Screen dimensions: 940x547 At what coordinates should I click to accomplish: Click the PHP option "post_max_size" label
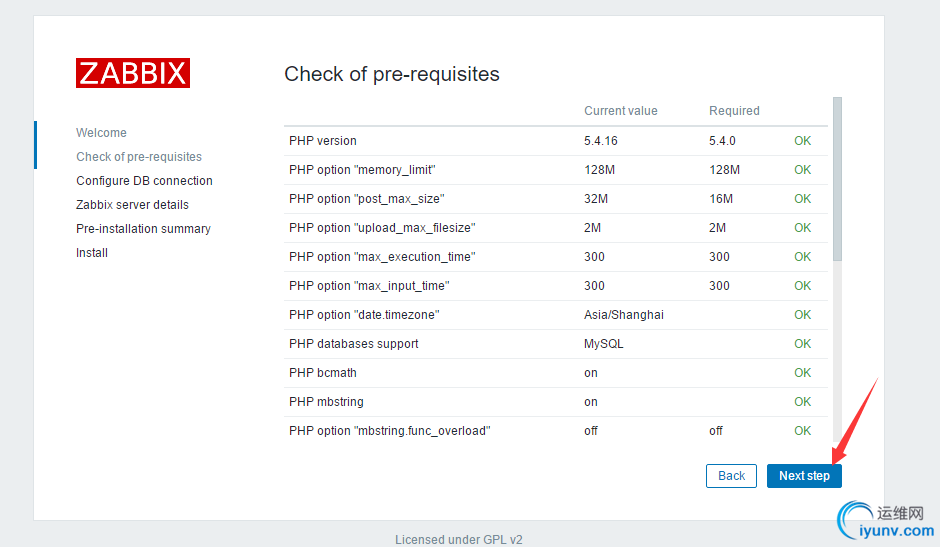click(366, 199)
